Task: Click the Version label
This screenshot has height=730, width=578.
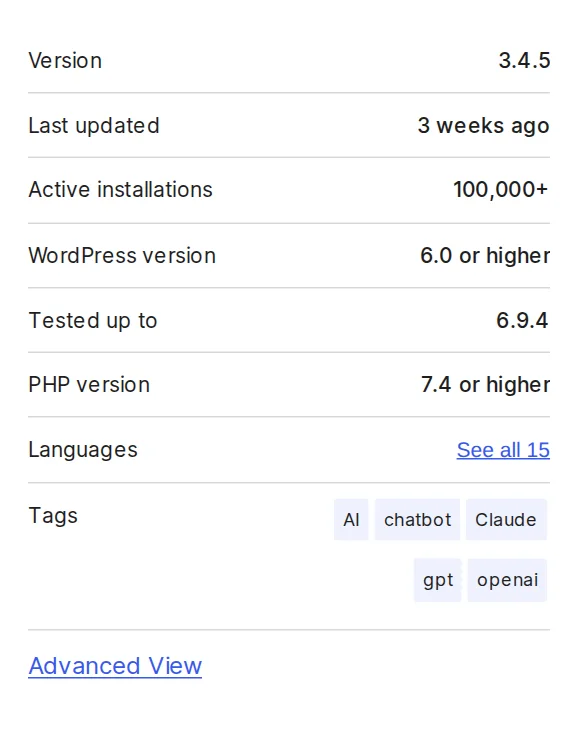Action: (x=65, y=61)
